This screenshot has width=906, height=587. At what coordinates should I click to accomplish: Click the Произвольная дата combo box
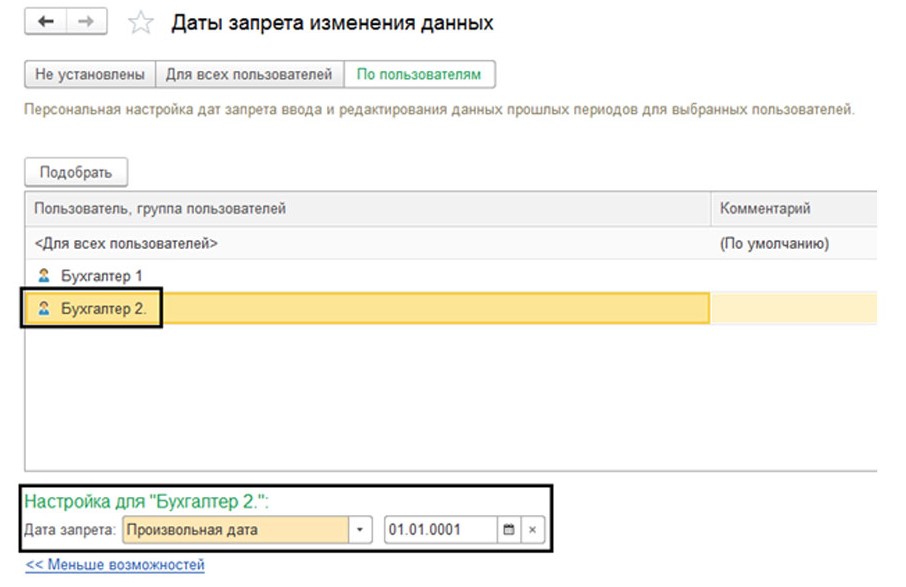[x=235, y=530]
